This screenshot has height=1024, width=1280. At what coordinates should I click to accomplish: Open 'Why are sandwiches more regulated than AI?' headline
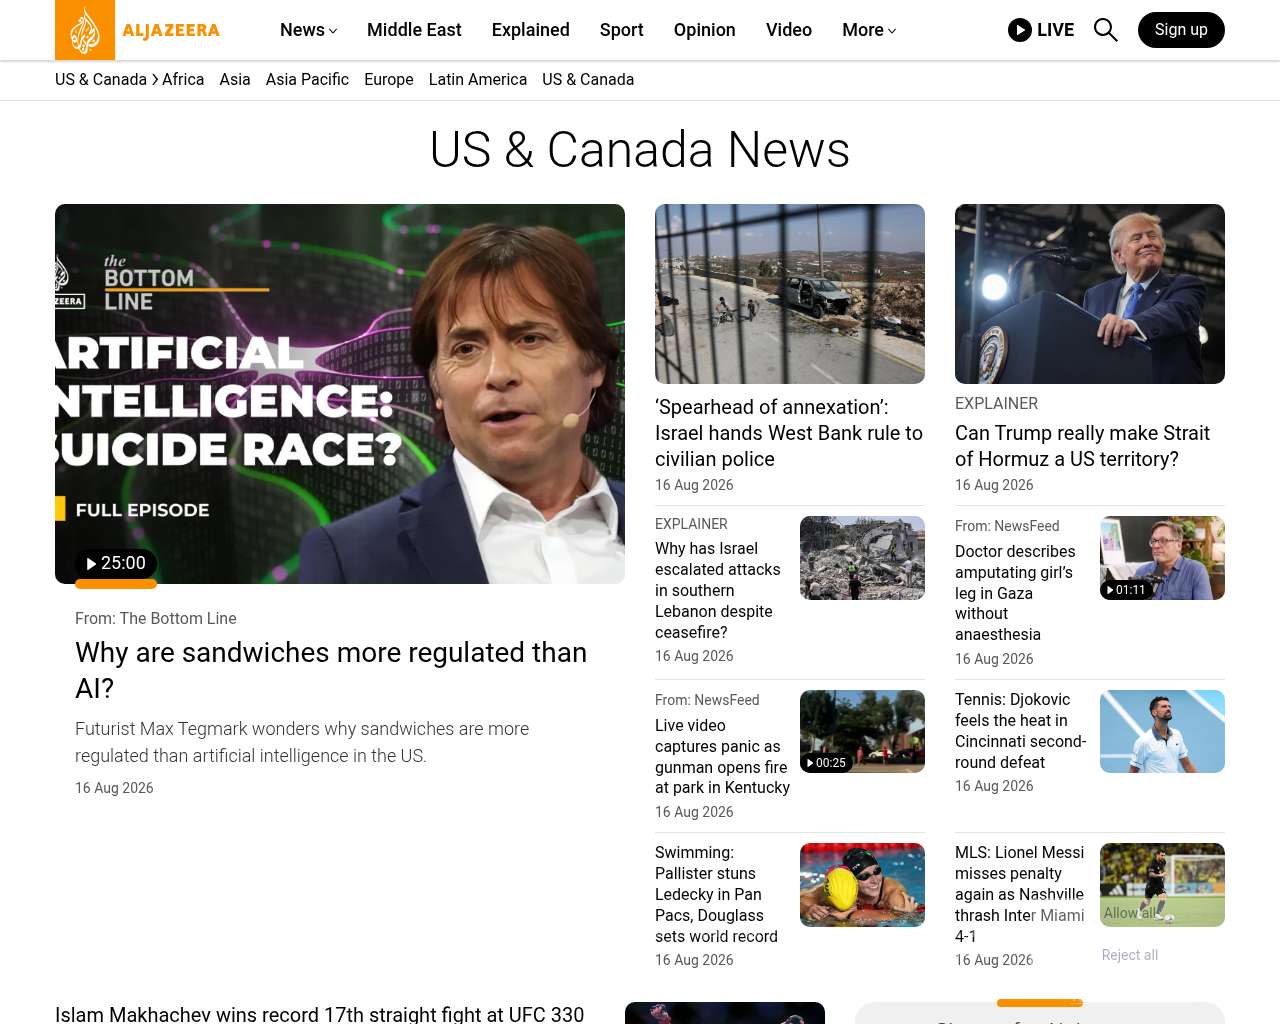[331, 670]
